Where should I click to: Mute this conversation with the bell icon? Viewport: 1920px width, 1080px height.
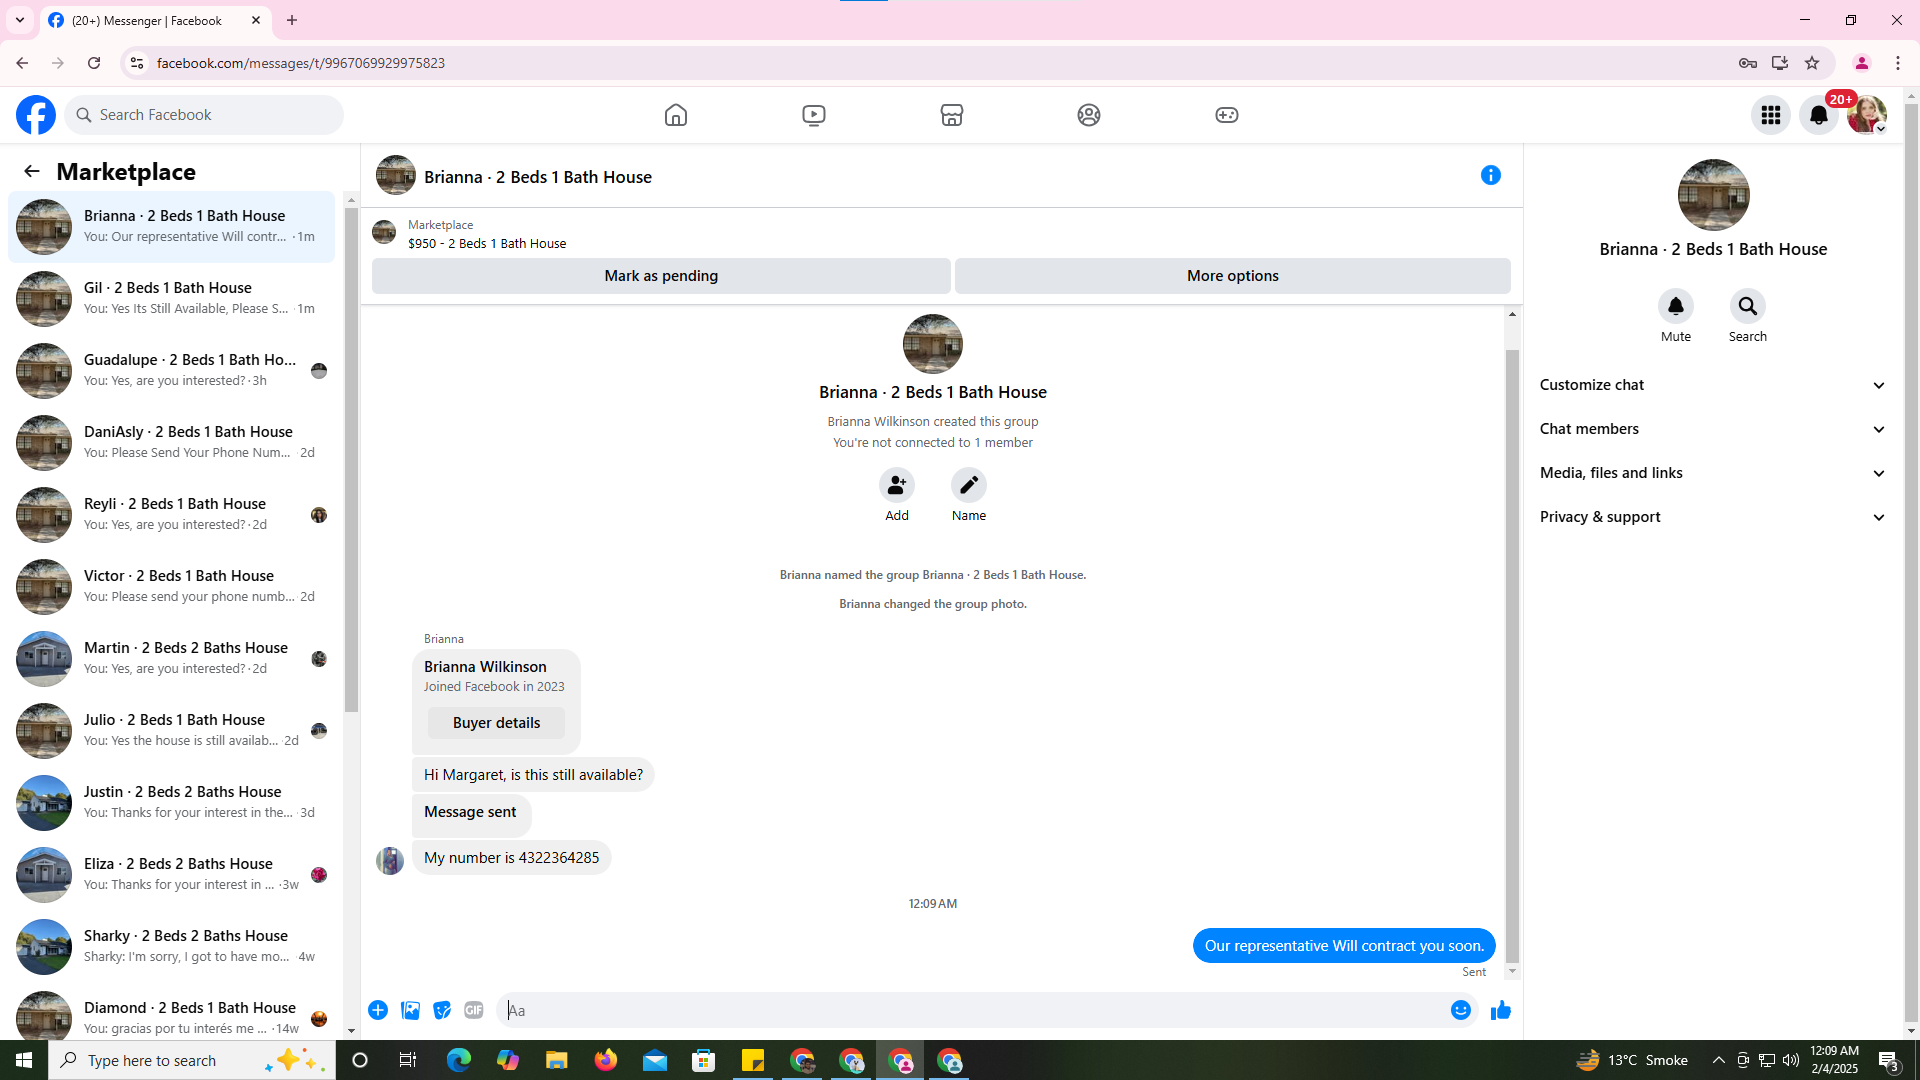pyautogui.click(x=1676, y=306)
